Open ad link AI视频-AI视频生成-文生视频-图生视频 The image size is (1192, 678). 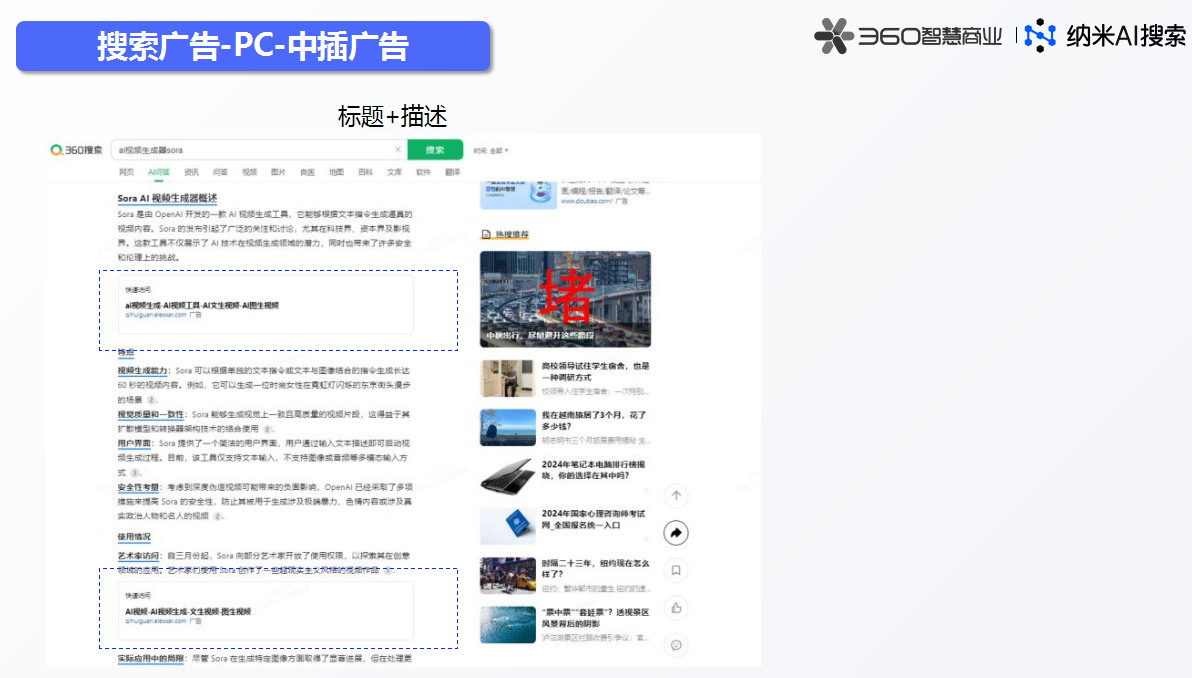tap(188, 611)
